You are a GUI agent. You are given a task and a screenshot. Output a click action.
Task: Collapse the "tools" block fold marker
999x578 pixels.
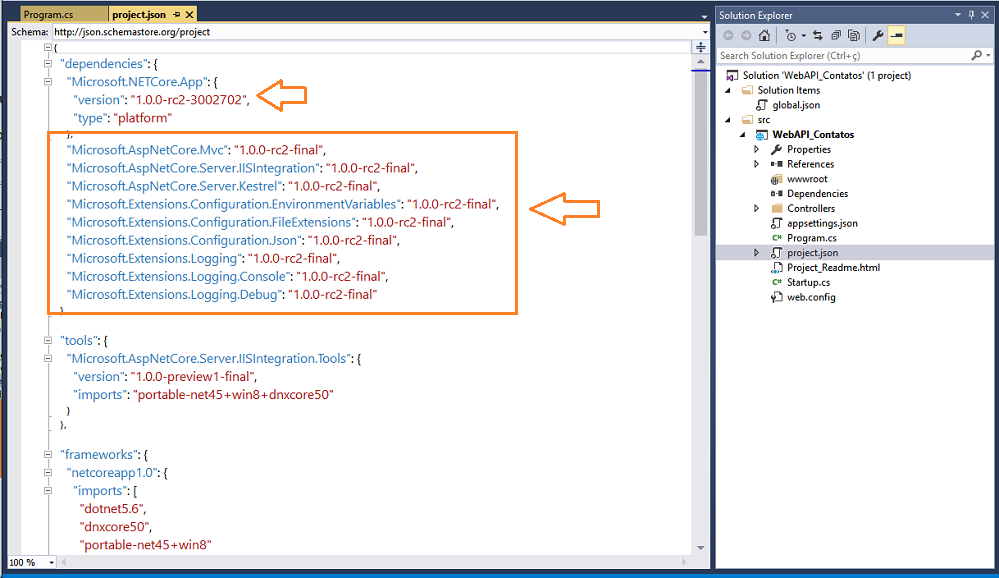click(x=48, y=340)
